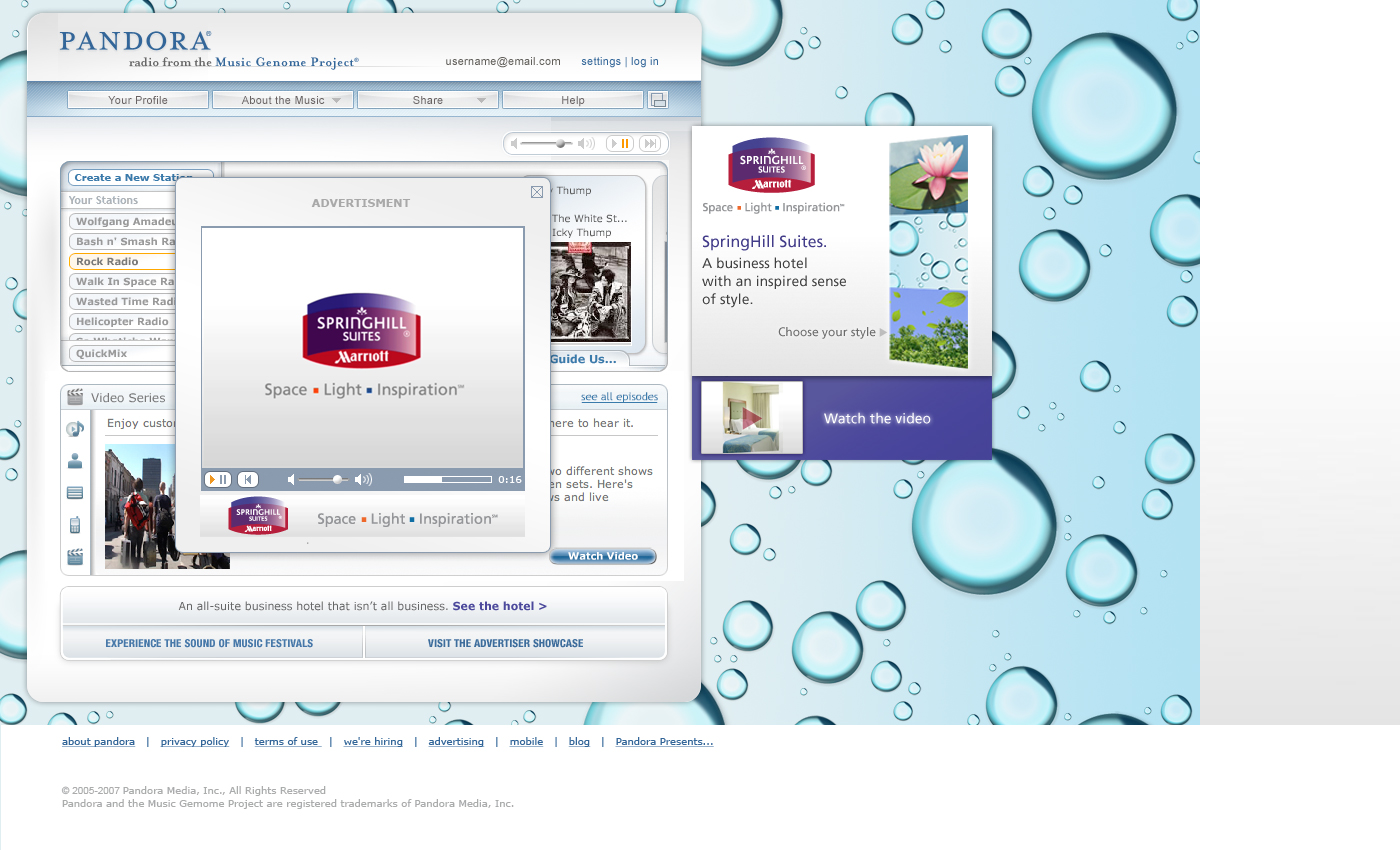Click the Guide Us tab
This screenshot has height=850, width=1400.
coord(588,359)
